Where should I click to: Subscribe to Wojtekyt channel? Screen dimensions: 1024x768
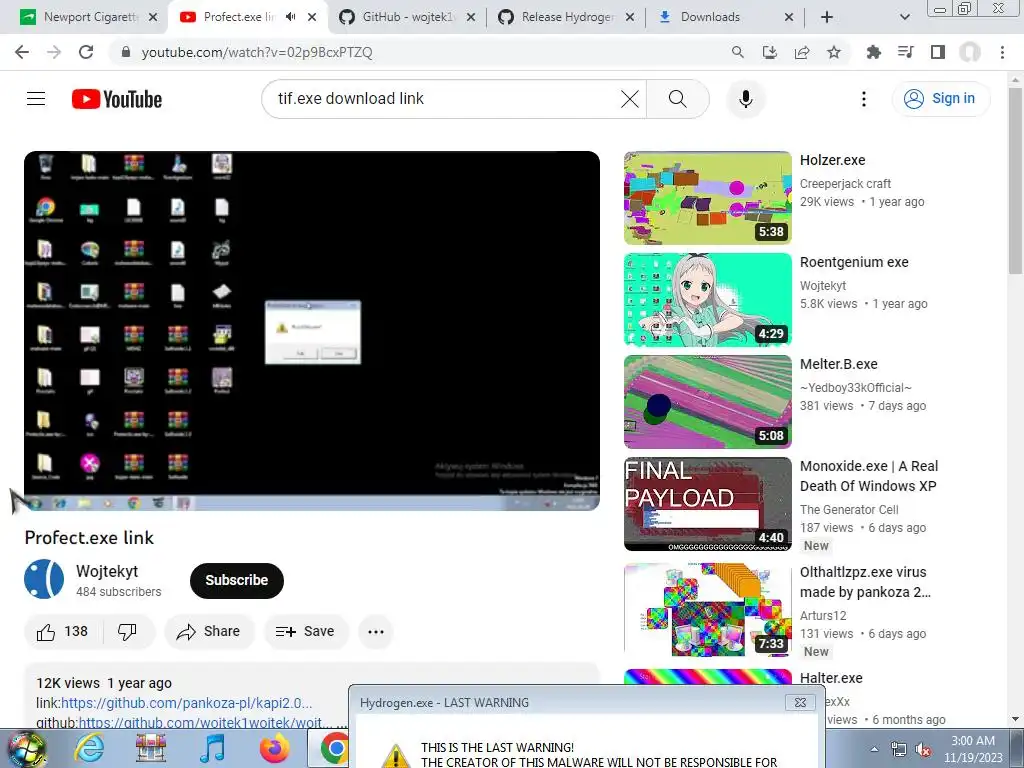236,580
